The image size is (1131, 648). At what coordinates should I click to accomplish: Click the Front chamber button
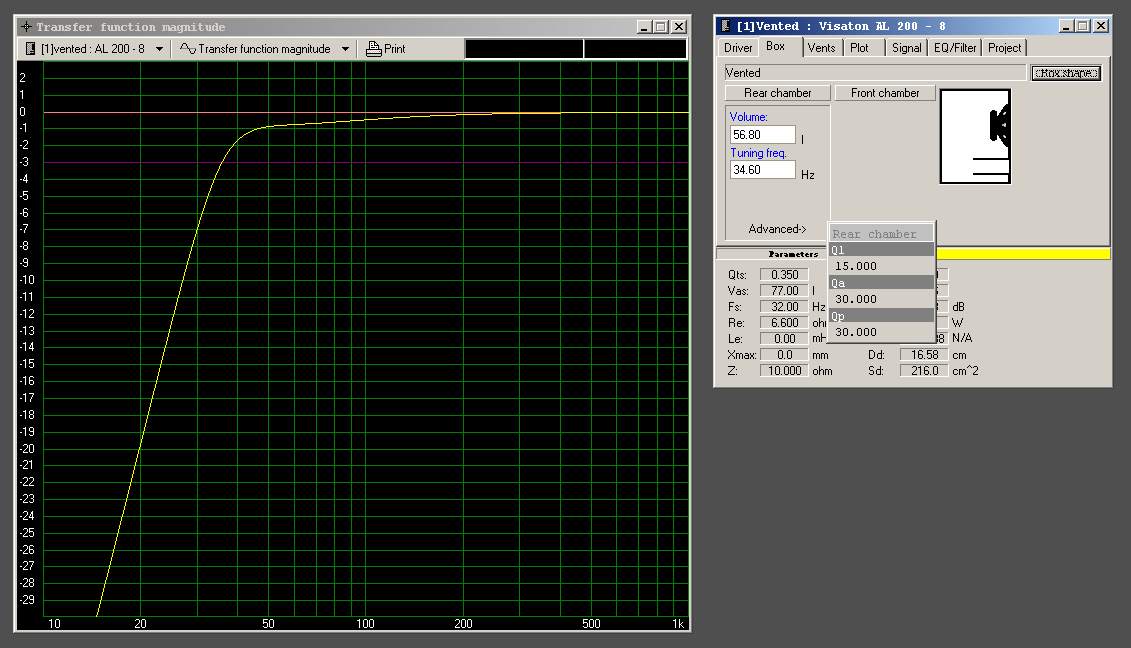tap(885, 93)
